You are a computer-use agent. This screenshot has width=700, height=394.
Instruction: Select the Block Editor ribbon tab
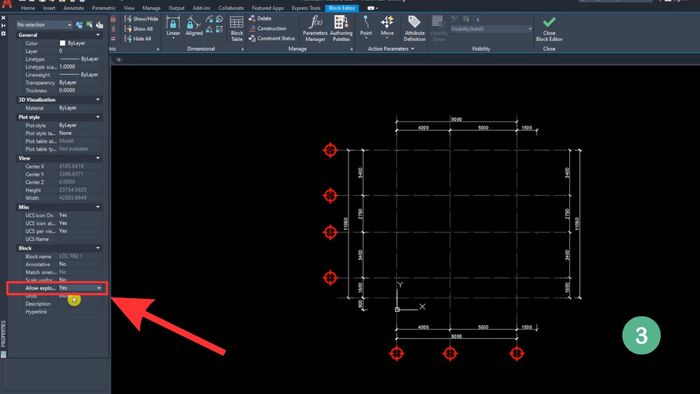(x=342, y=8)
